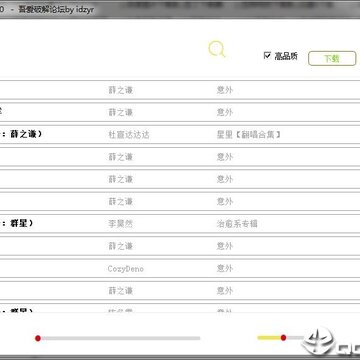Click album 意外 in the CozyDeno row
The width and height of the screenshot is (360, 360).
tap(225, 268)
